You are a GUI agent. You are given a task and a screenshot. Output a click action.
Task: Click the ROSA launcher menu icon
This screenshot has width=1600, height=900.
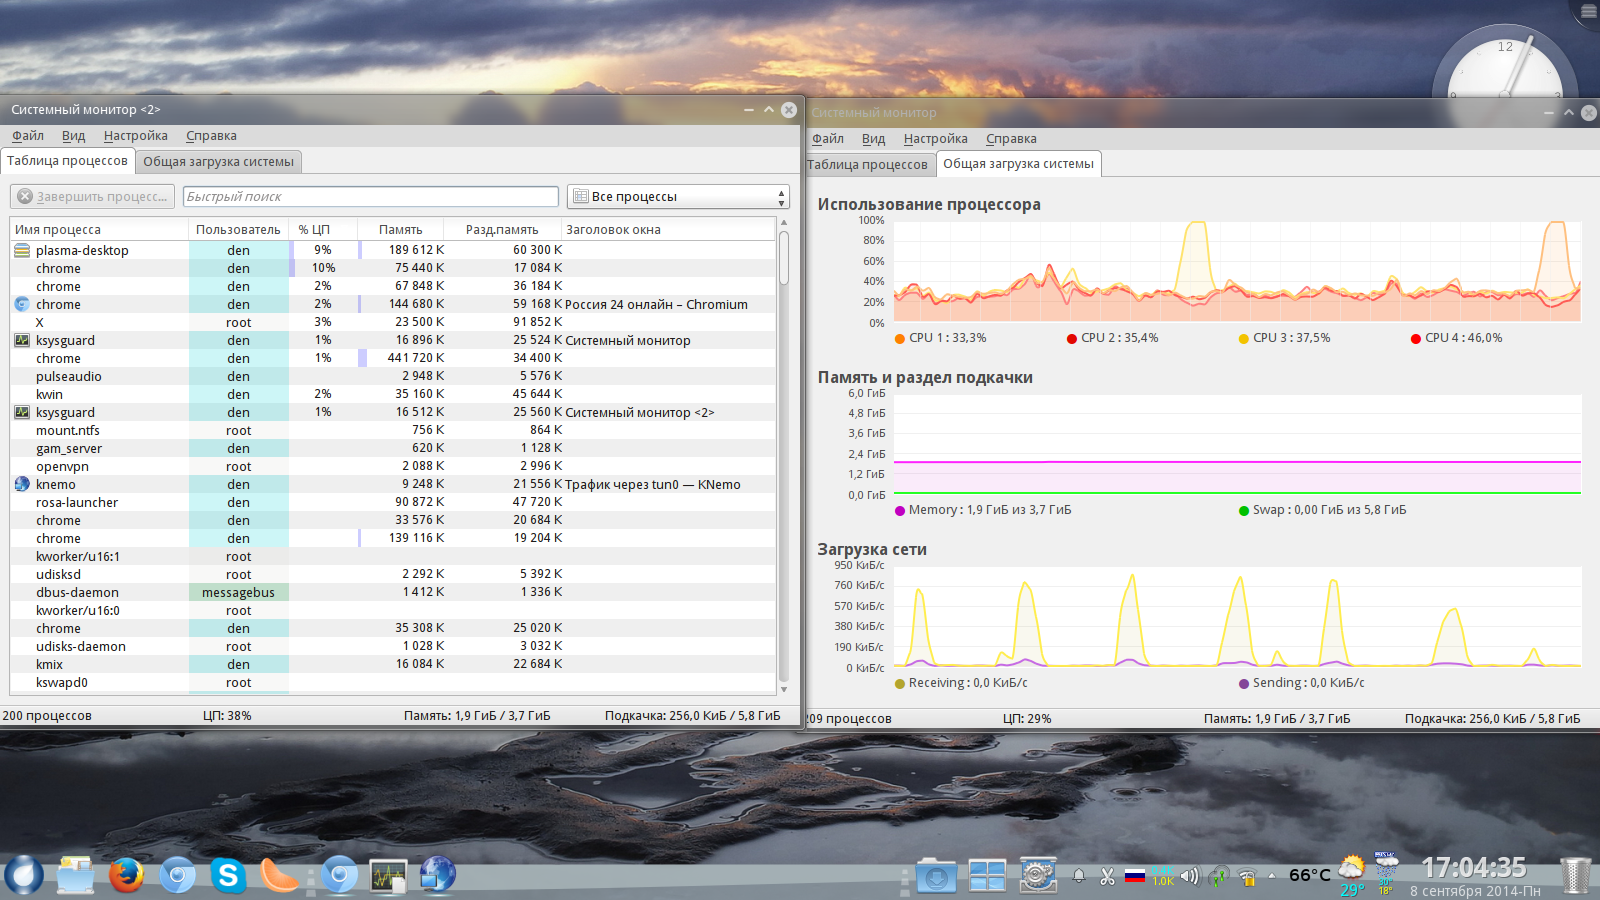click(24, 876)
